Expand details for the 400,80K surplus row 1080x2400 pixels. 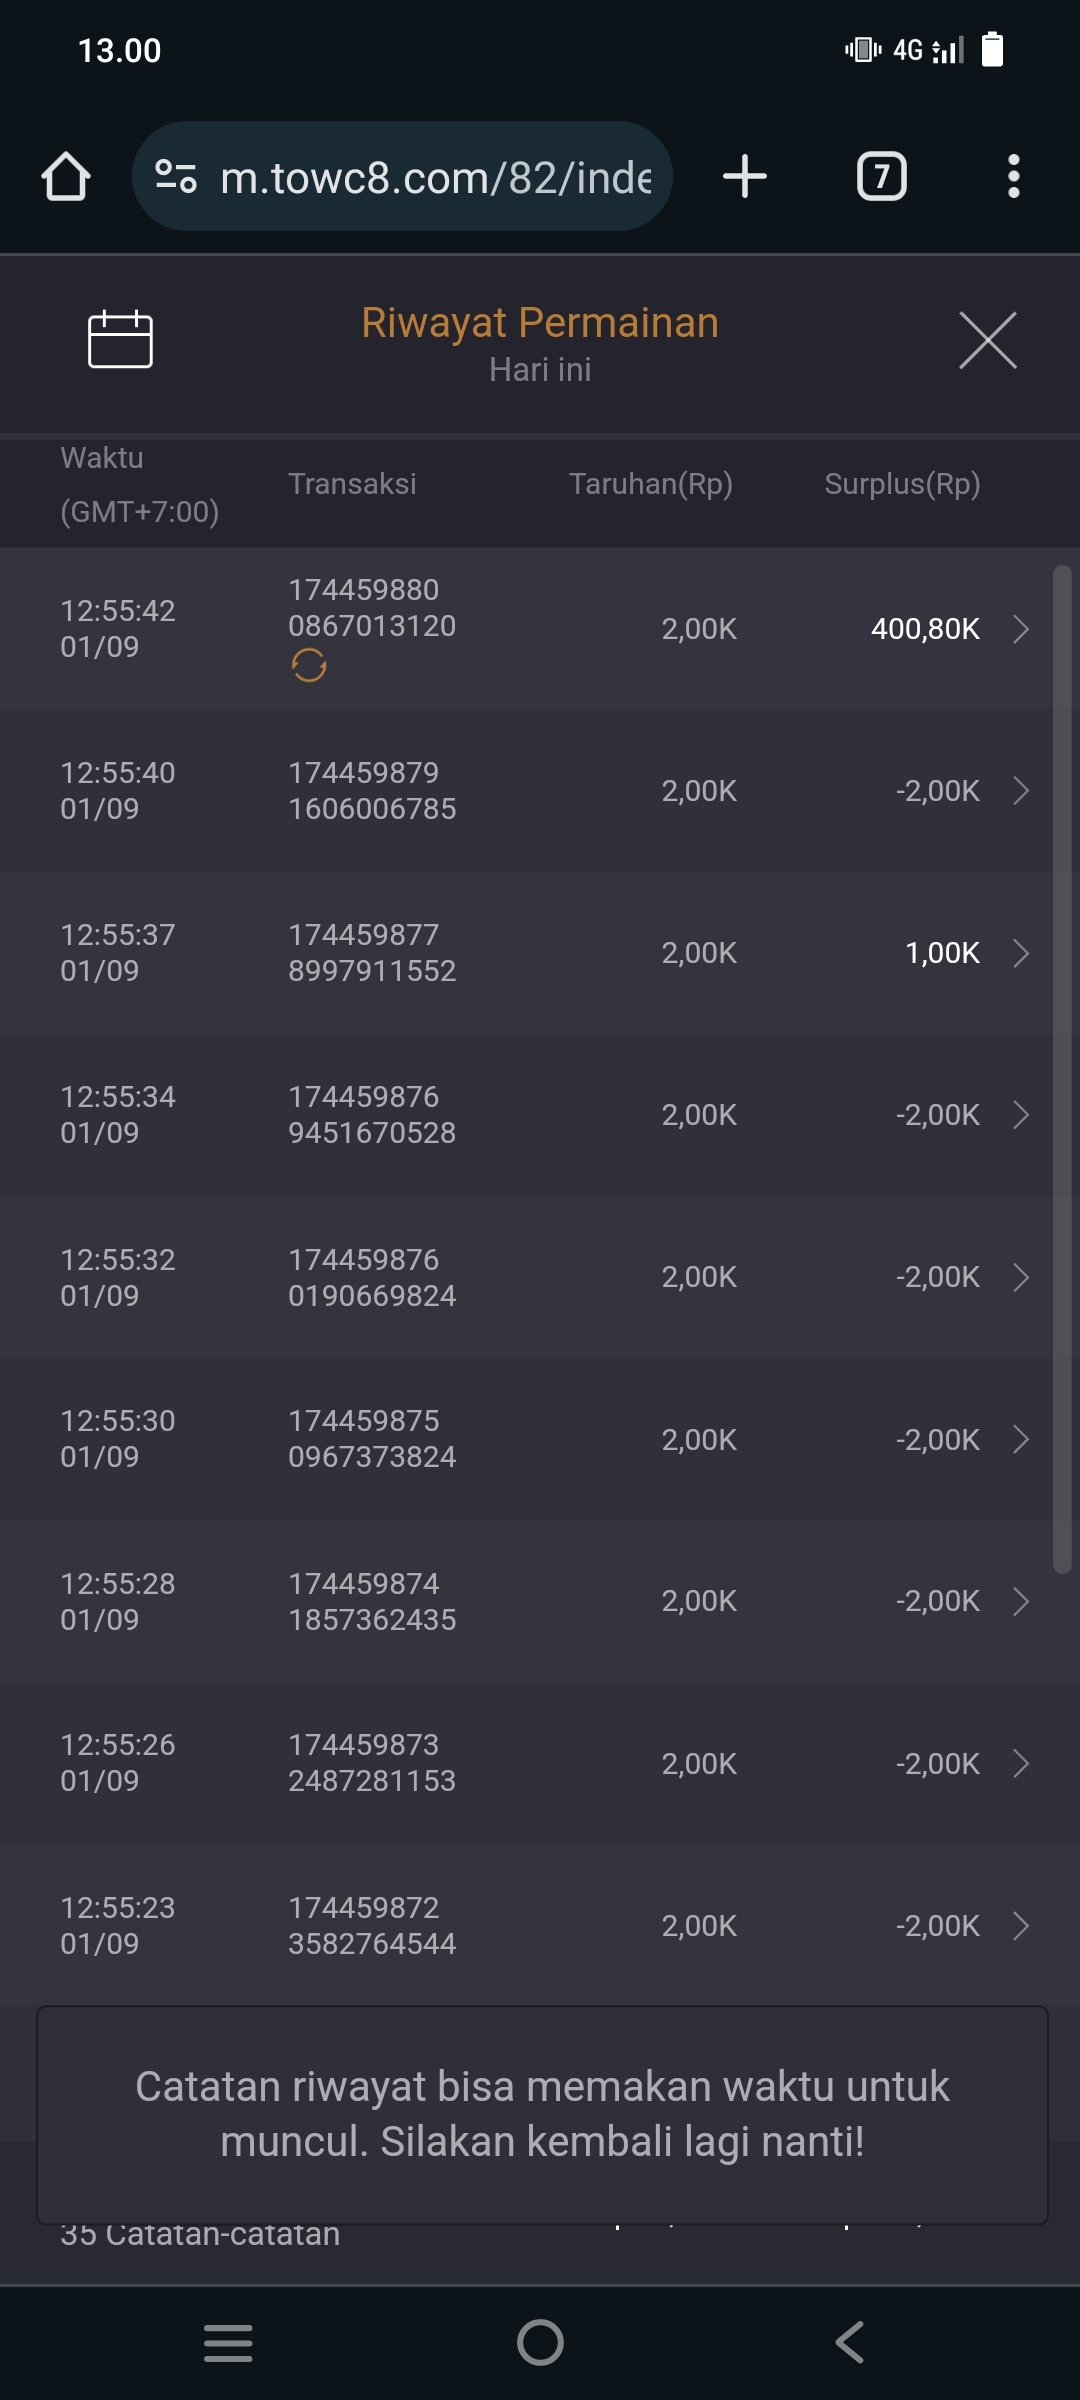point(1020,629)
